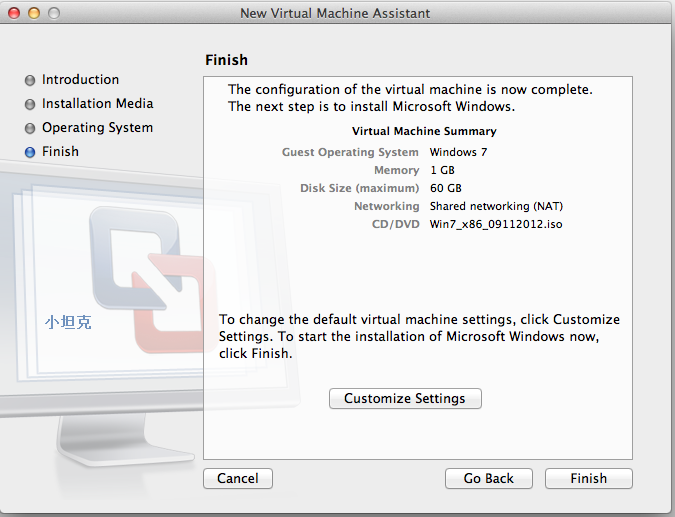Click the Win7_x86_09112012.iso file name

click(x=496, y=224)
